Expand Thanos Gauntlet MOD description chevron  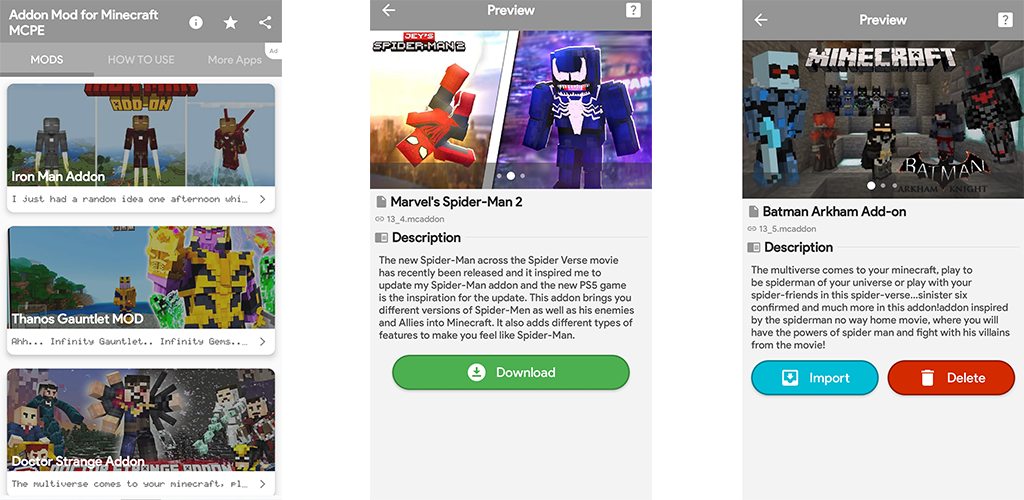pyautogui.click(x=263, y=341)
